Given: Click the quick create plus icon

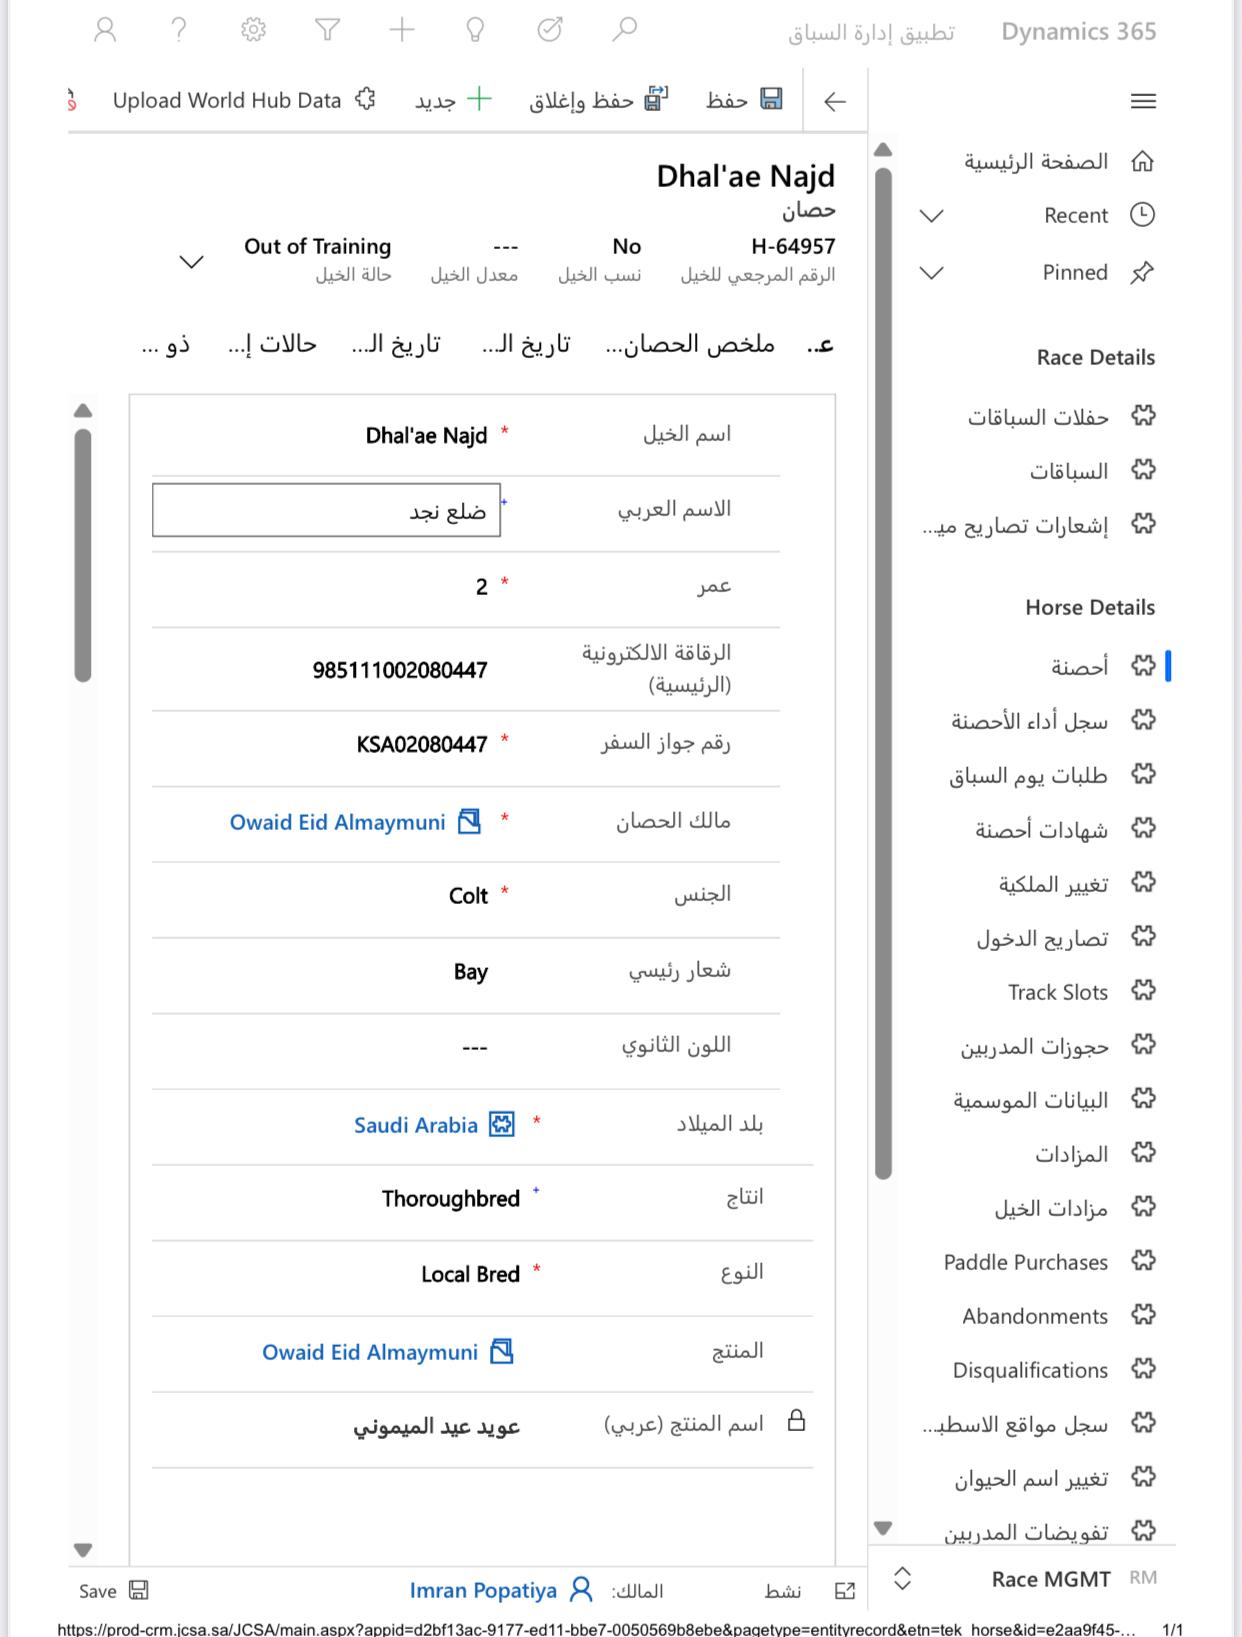Looking at the screenshot, I should [x=402, y=30].
